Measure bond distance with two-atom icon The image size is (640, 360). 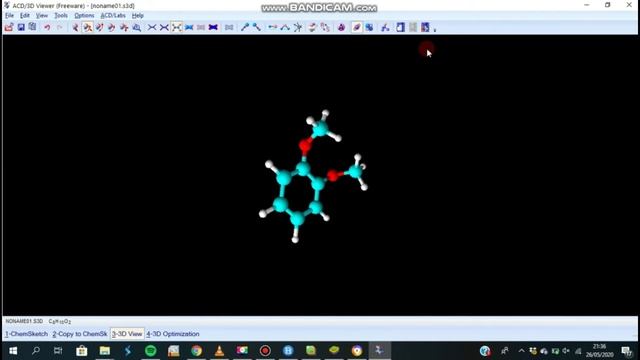pyautogui.click(x=272, y=27)
